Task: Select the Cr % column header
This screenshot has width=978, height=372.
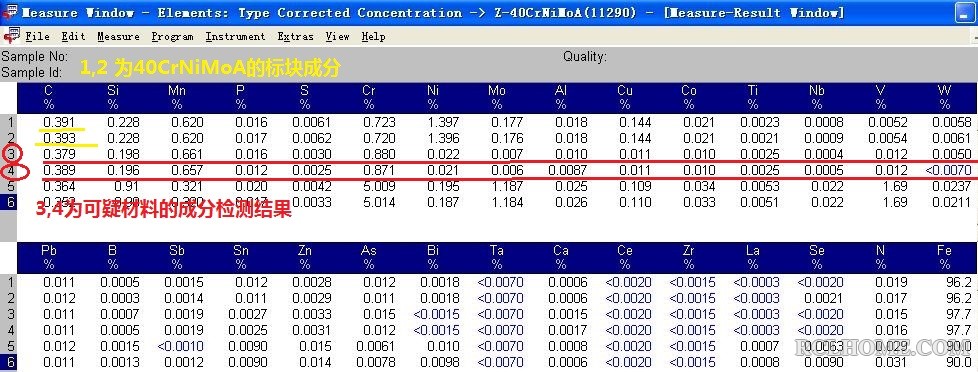Action: (369, 97)
